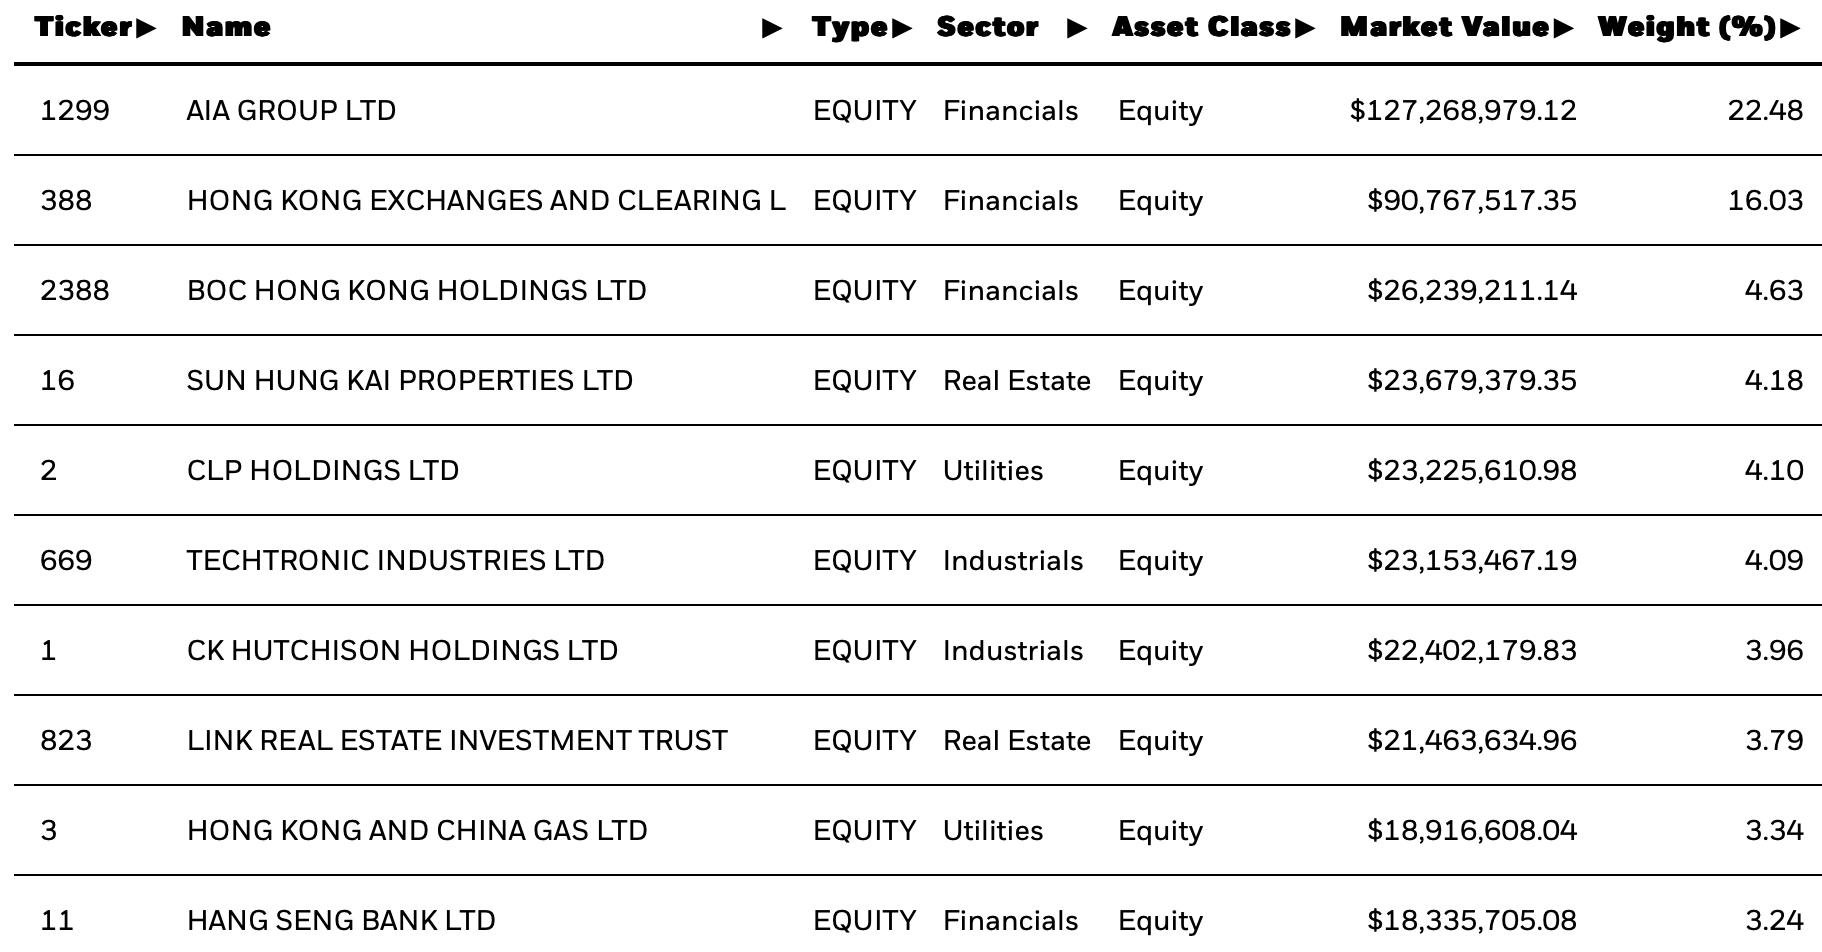Open HONG KONG EXCHANGES AND CLEARING entry
This screenshot has height=952, width=1822.
click(486, 201)
